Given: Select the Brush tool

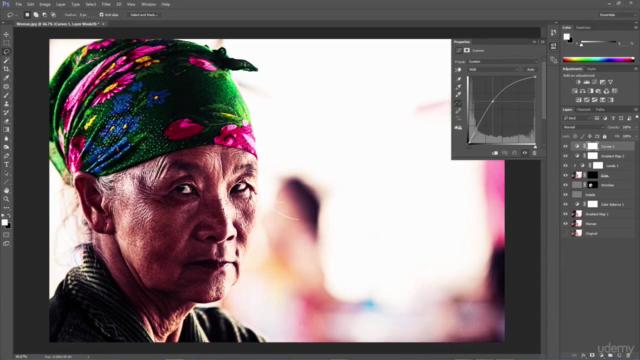Looking at the screenshot, I should pyautogui.click(x=6, y=95).
